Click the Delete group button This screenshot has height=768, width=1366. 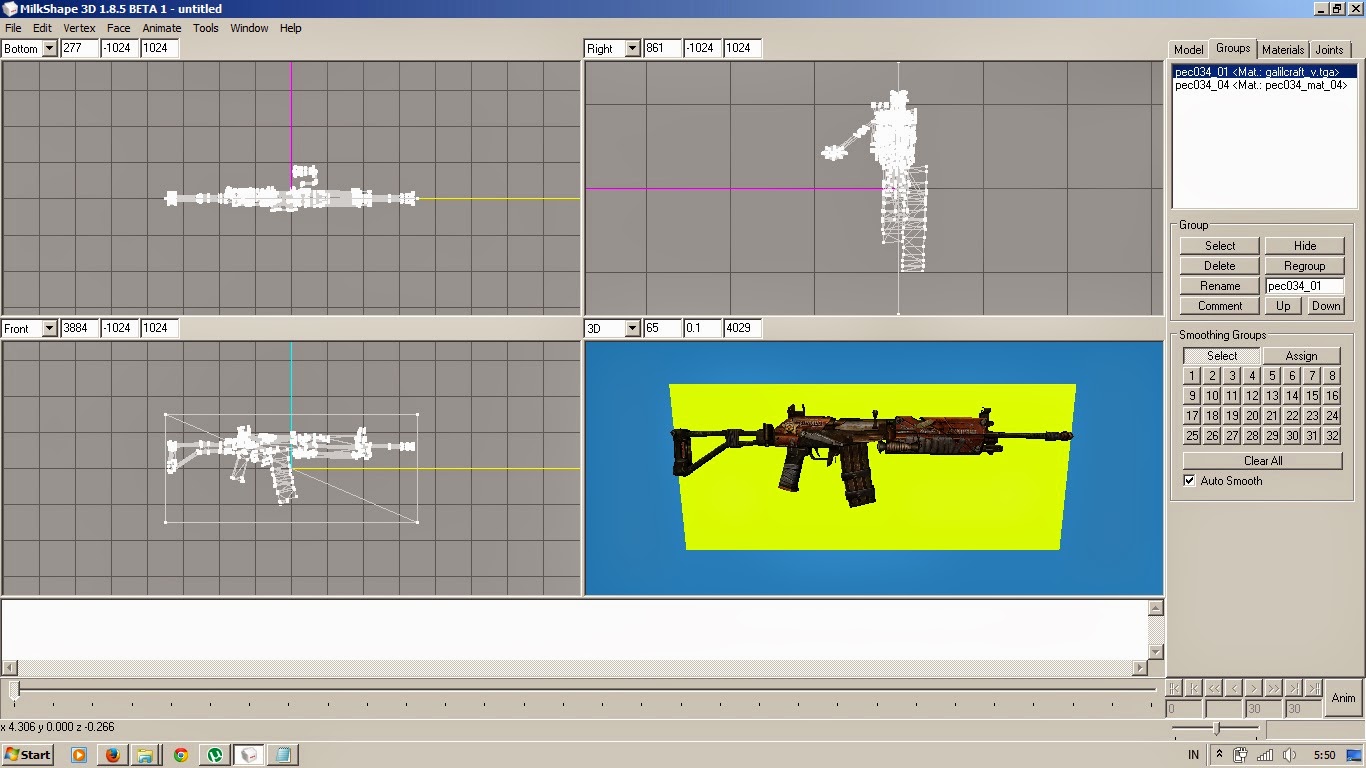(1220, 266)
